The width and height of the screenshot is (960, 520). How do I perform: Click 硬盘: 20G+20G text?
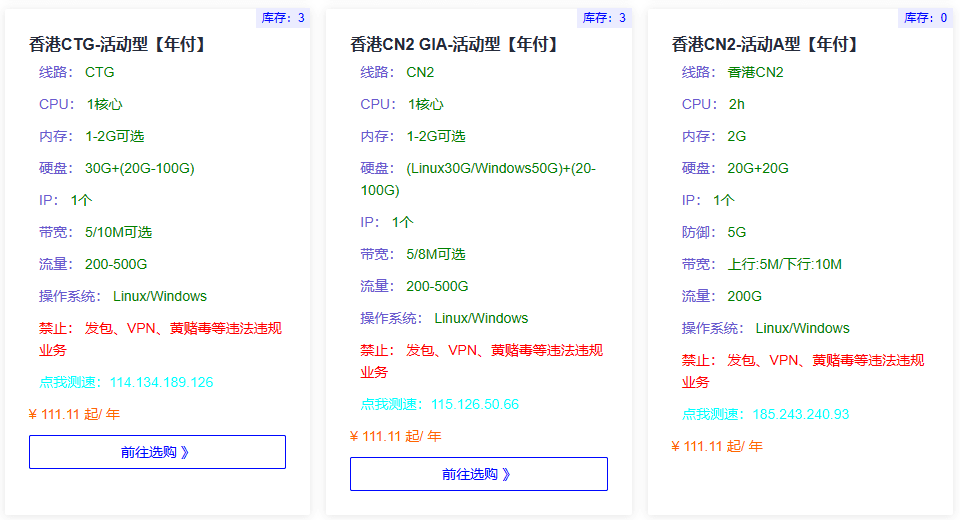click(x=735, y=168)
